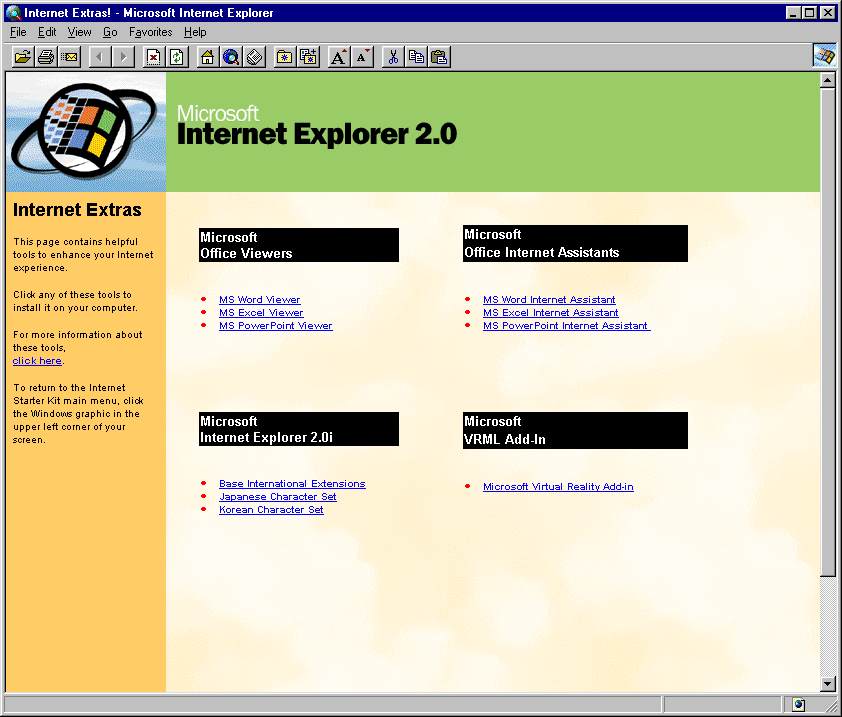Click the Cut scissors icon
Viewport: 842px width, 717px height.
click(393, 56)
